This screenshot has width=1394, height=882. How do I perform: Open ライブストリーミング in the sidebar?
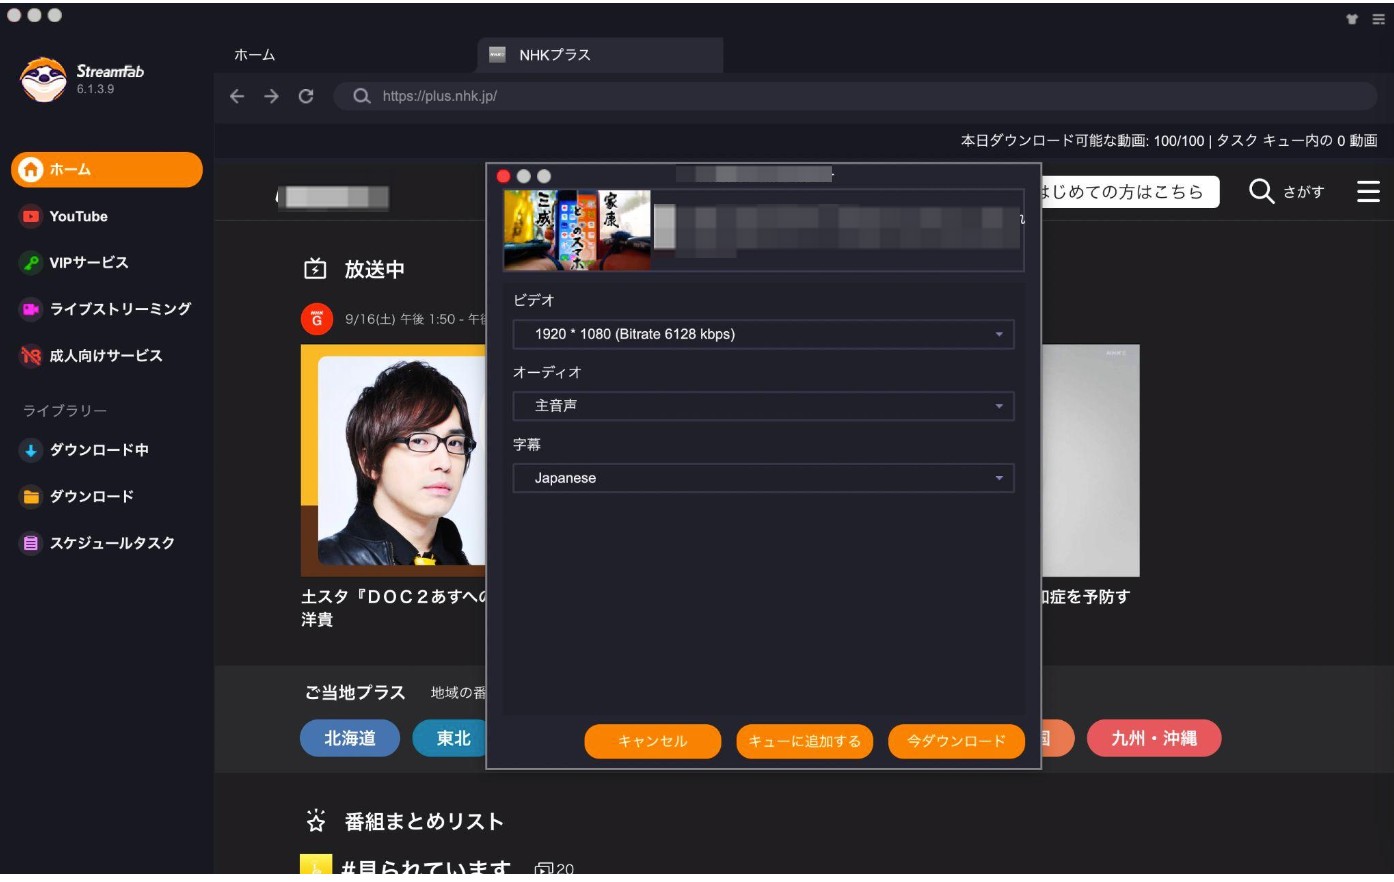tap(120, 309)
